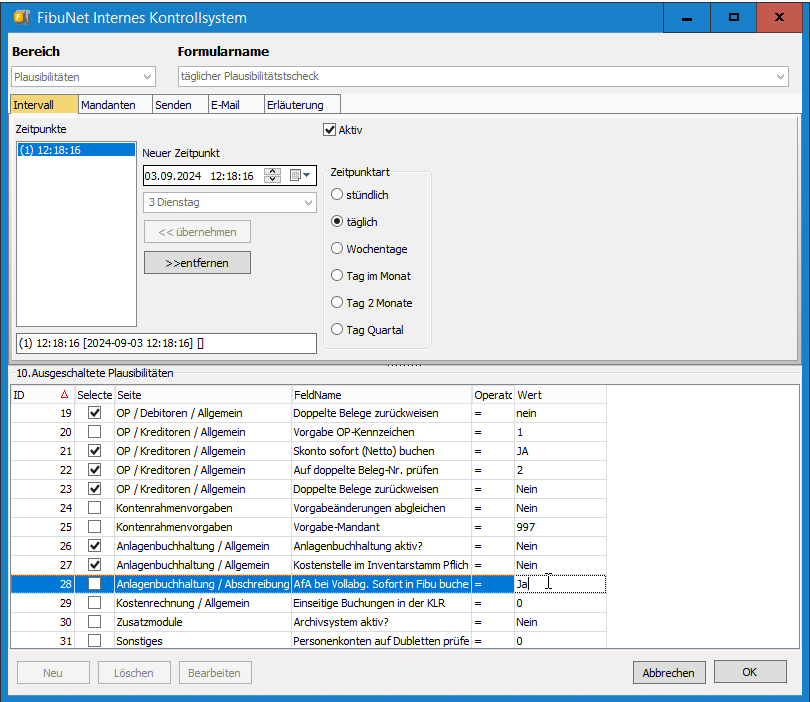The height and width of the screenshot is (702, 810).
Task: Click the Vorgabe-Mandant field name cell
Action: pyautogui.click(x=381, y=527)
